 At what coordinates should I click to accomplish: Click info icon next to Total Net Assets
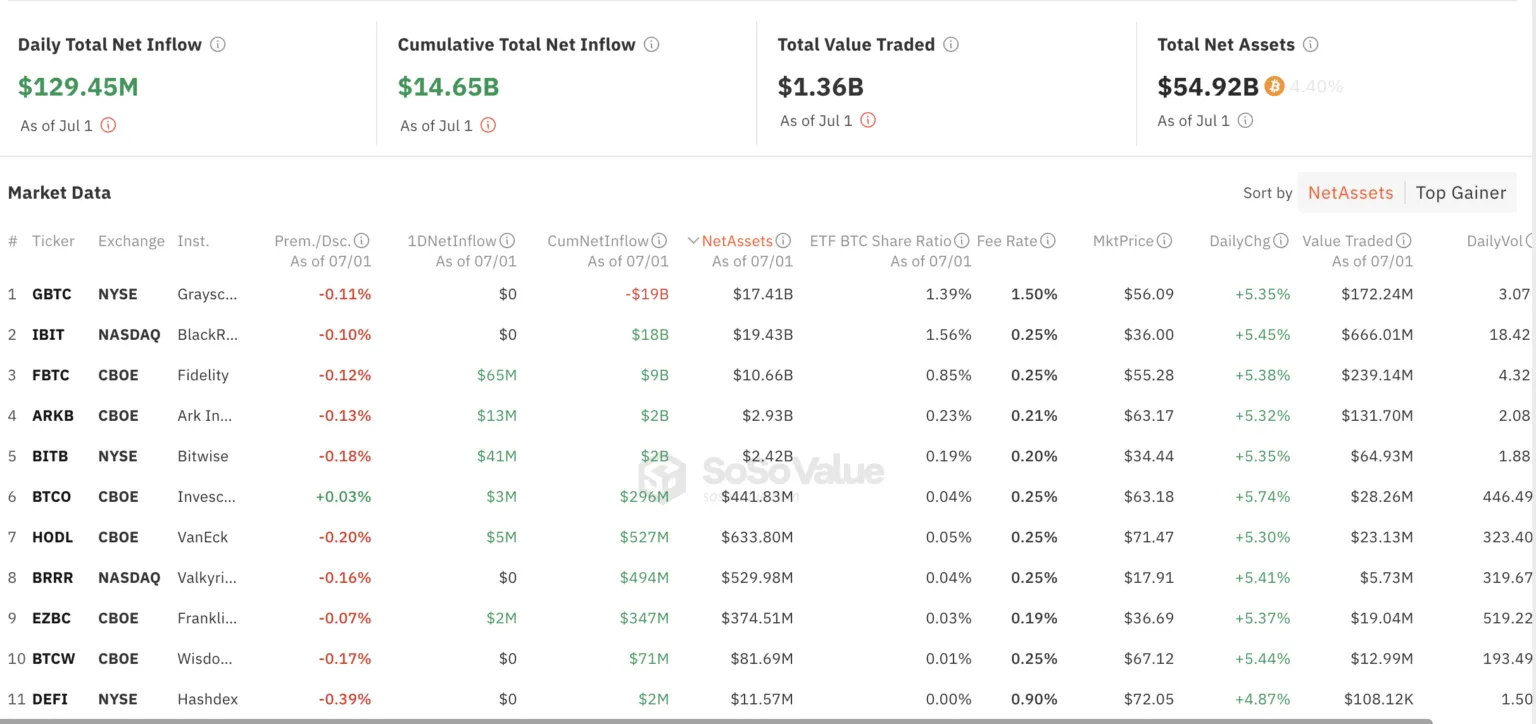[x=1310, y=45]
